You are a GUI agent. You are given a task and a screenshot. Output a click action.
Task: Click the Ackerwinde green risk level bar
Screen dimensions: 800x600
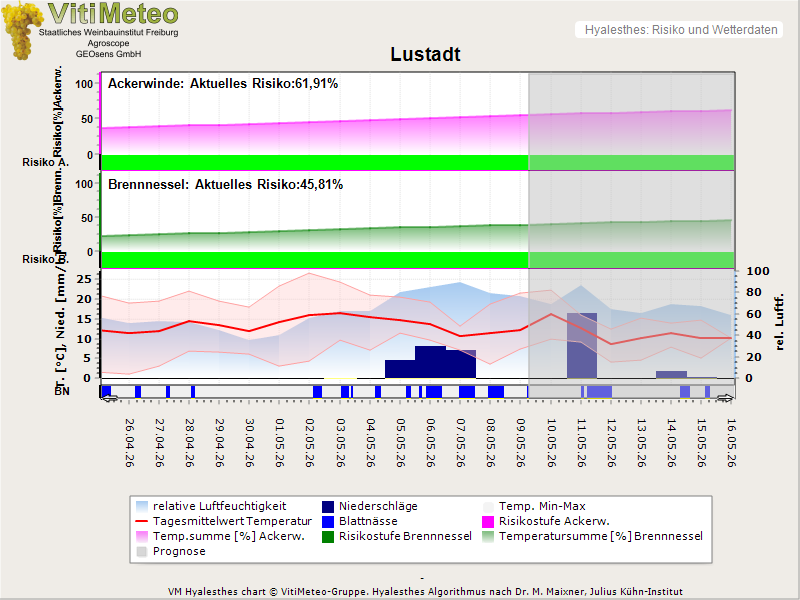(x=418, y=162)
